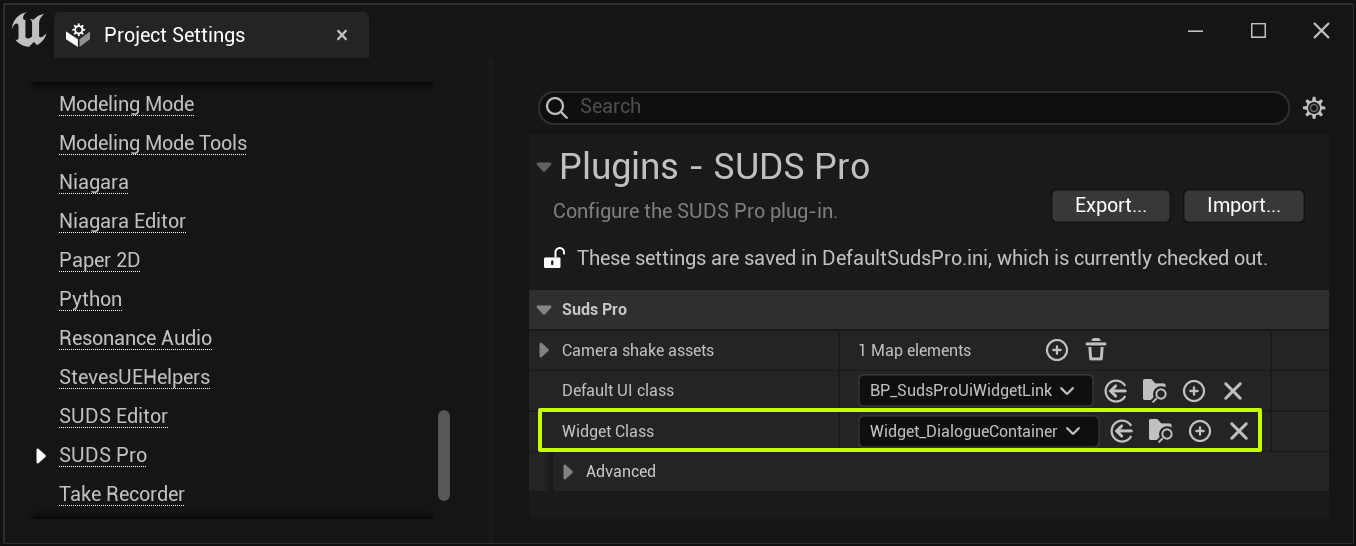
Task: Collapse the Suds Pro category
Action: pos(544,310)
